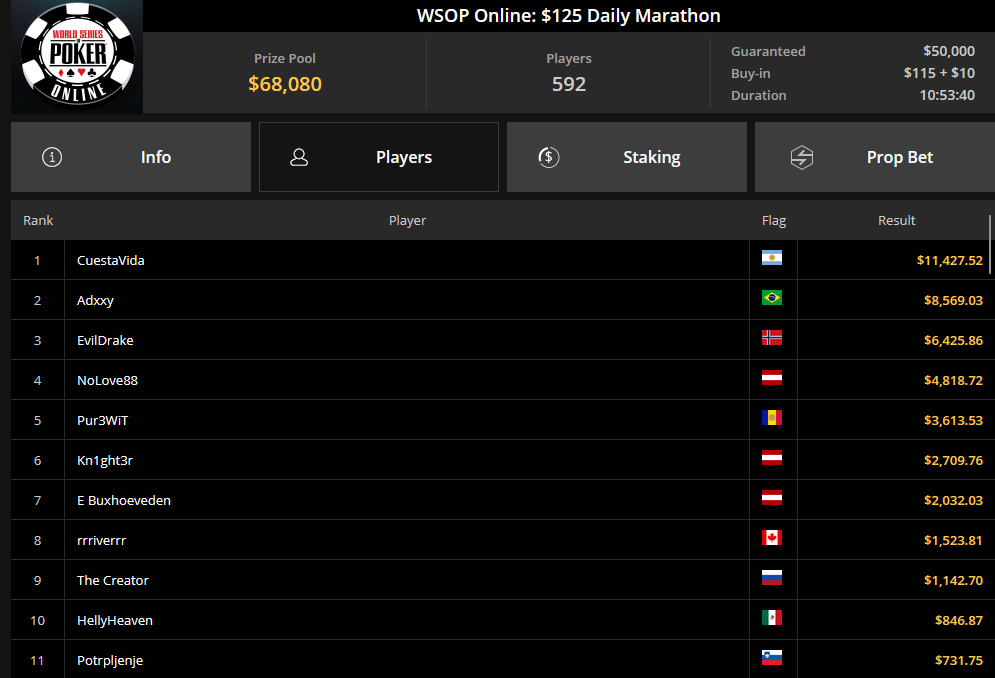
Task: Click the Russia flag for The Creator
Action: (772, 578)
